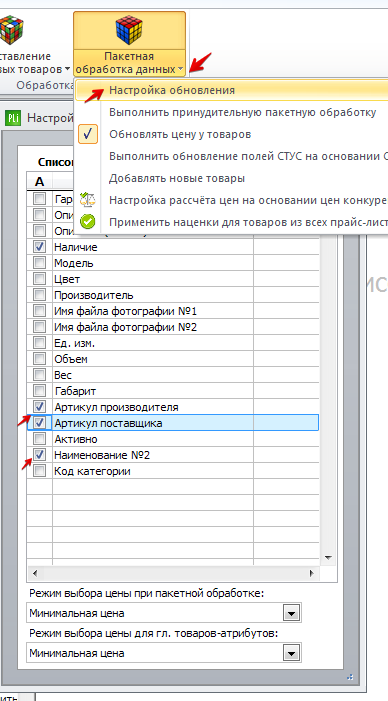Tick the Габарит checkbox

[x=40, y=391]
